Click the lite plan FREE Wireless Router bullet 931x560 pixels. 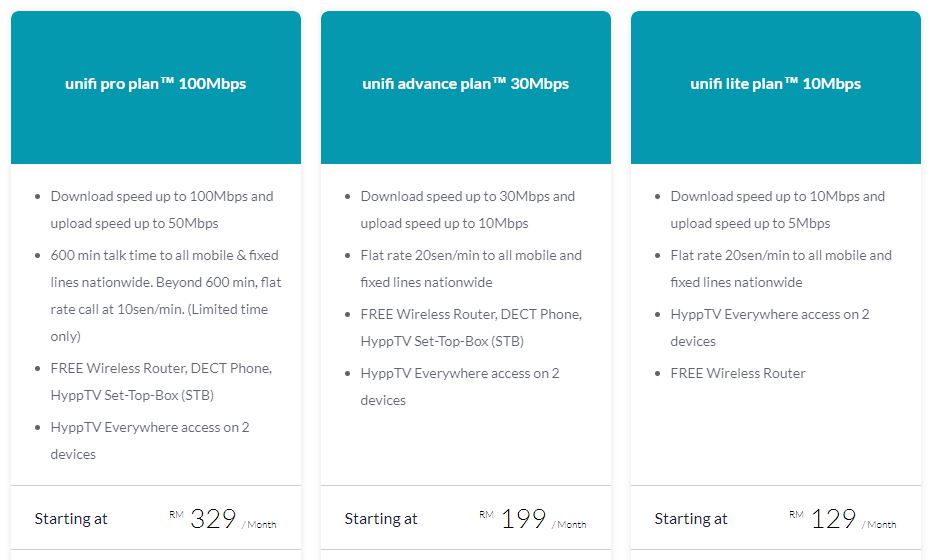pos(738,373)
